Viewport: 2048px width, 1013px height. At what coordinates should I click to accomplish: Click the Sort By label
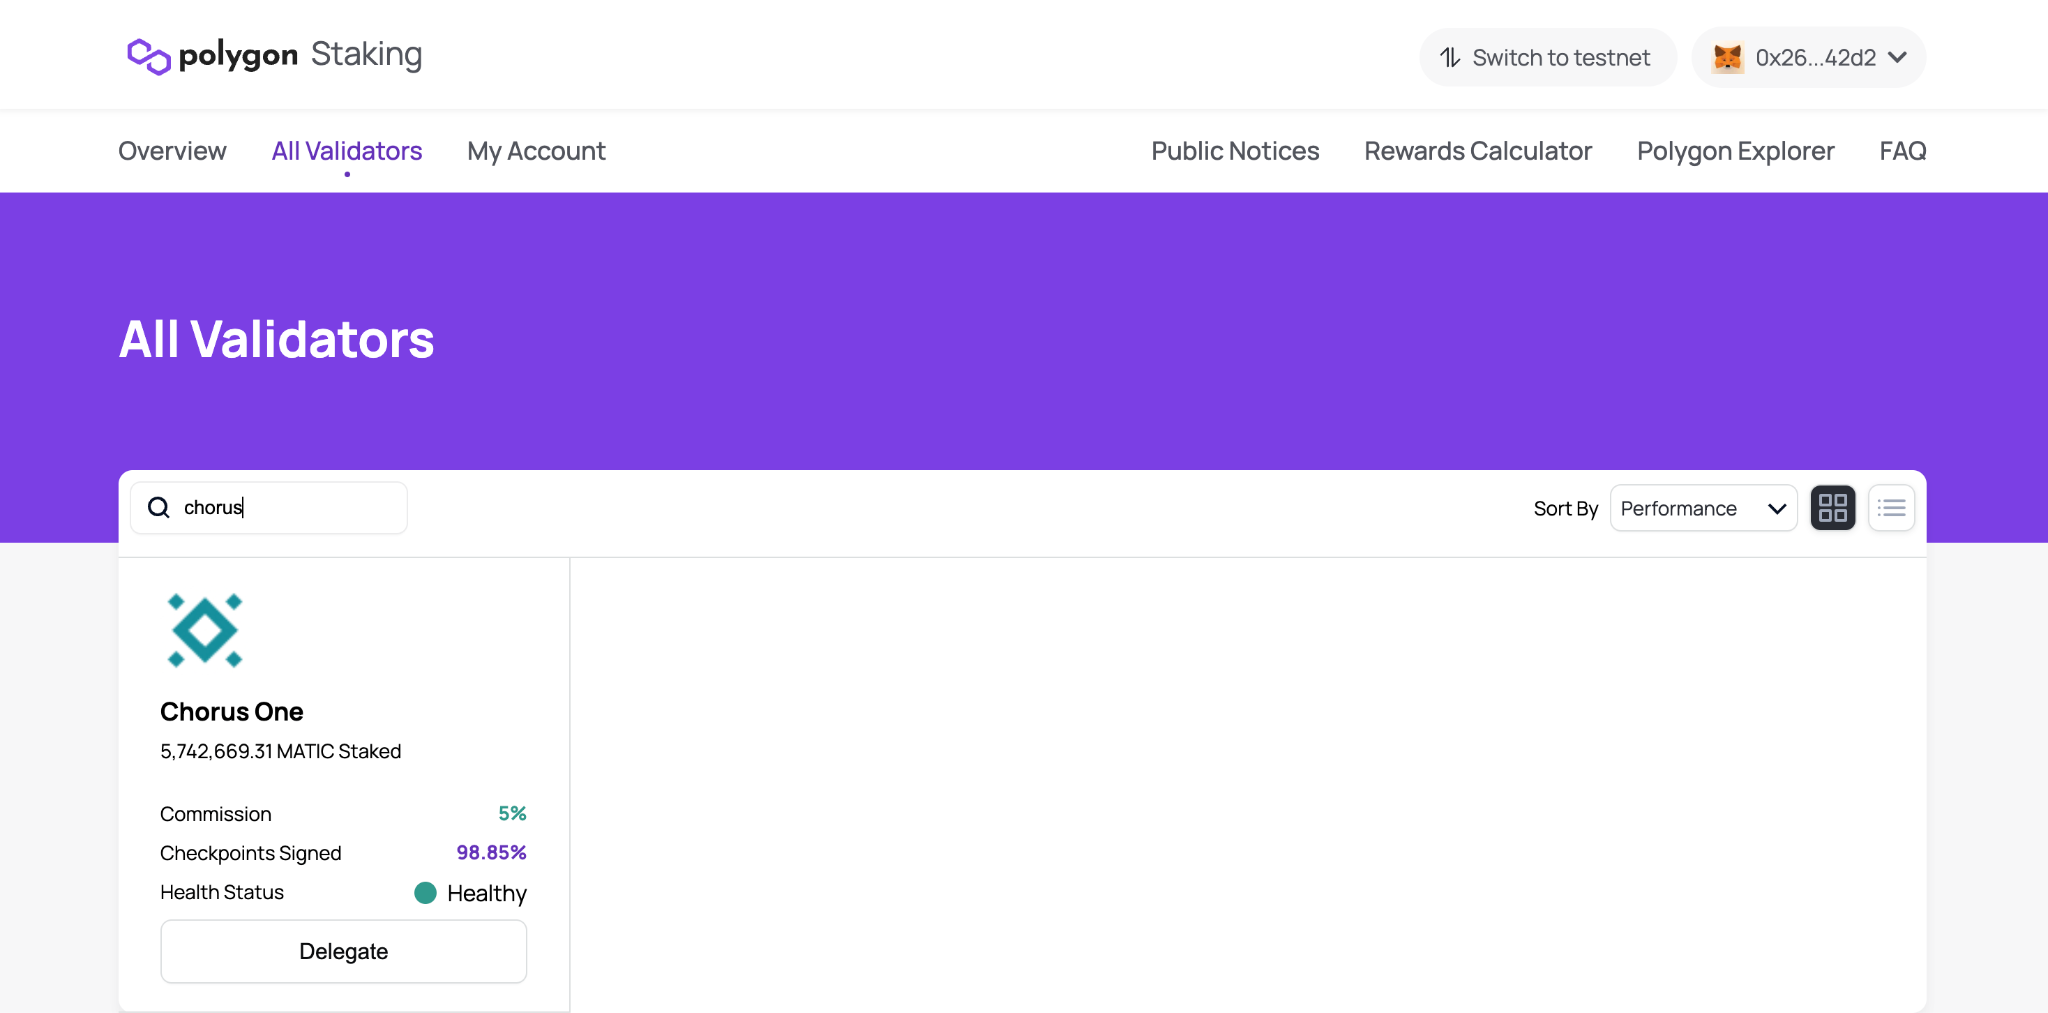(1566, 508)
